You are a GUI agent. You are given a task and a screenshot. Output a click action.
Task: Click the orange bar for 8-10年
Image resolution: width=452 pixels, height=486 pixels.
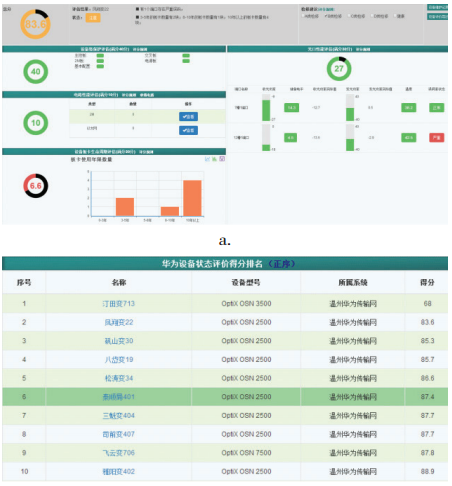pos(170,211)
